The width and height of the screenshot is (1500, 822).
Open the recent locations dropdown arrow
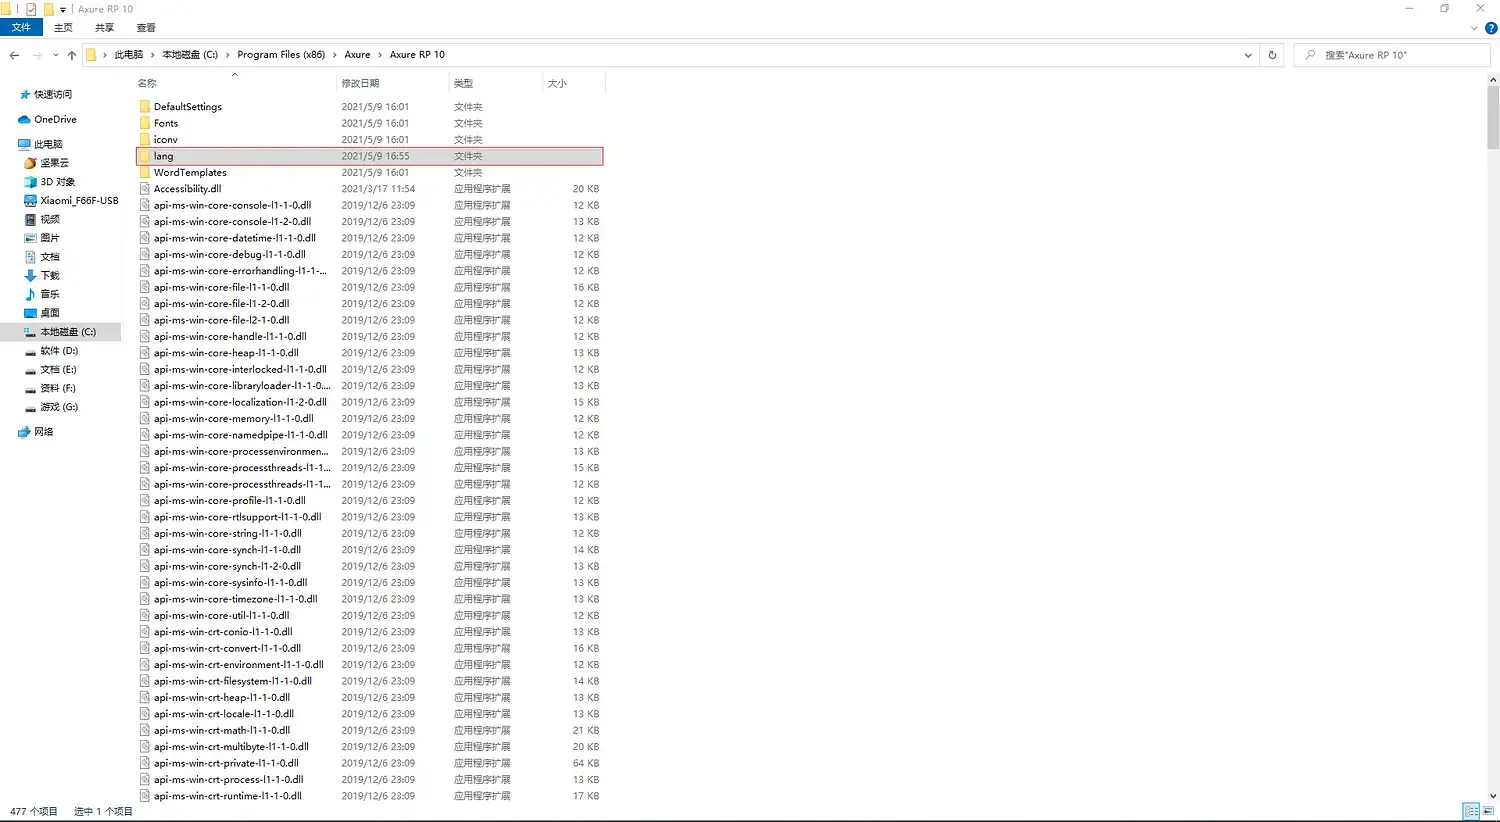[55, 55]
